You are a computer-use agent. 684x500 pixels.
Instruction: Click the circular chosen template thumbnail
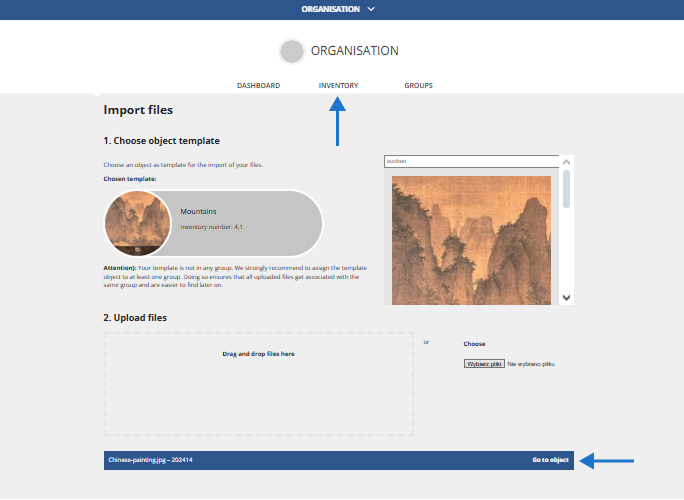138,223
